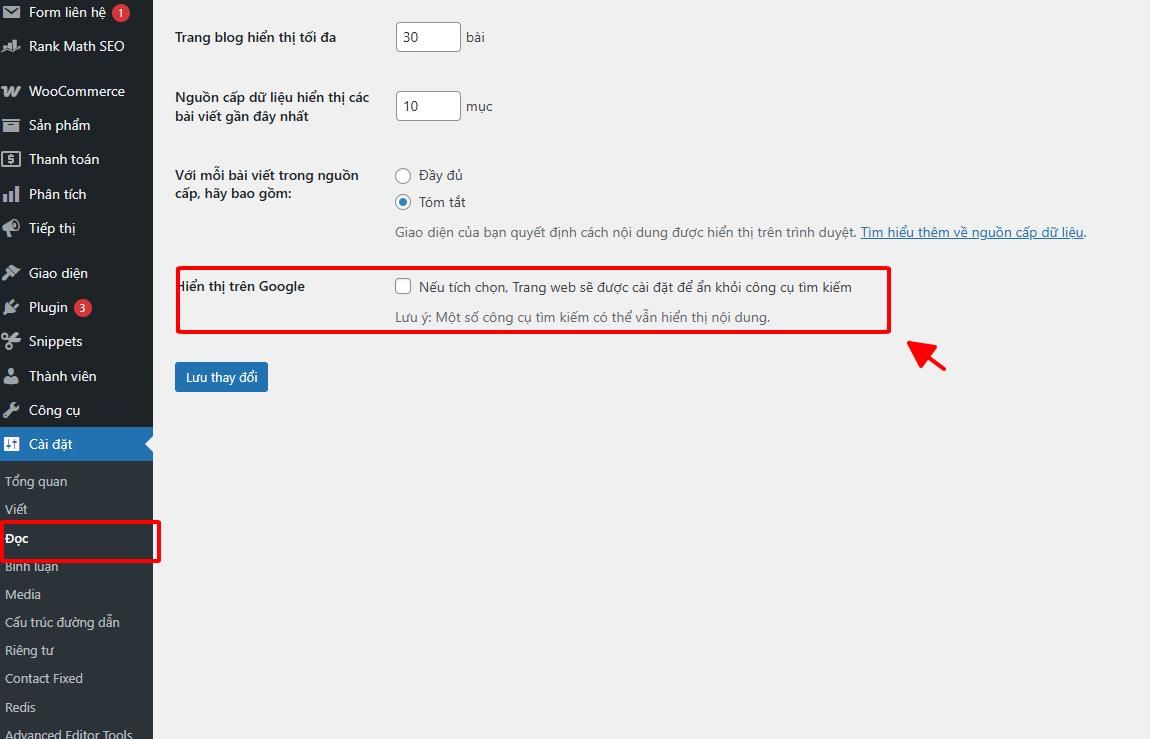This screenshot has width=1150, height=739.
Task: Click the Plugin plug icon
Action: point(11,307)
